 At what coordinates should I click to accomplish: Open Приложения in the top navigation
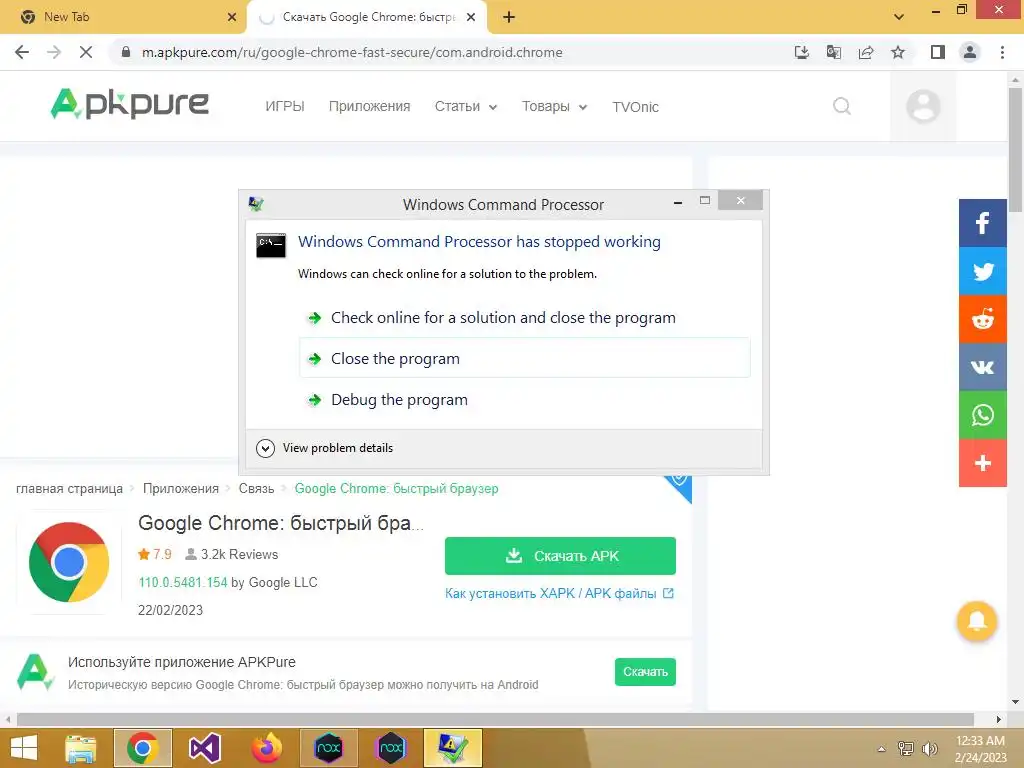tap(369, 106)
